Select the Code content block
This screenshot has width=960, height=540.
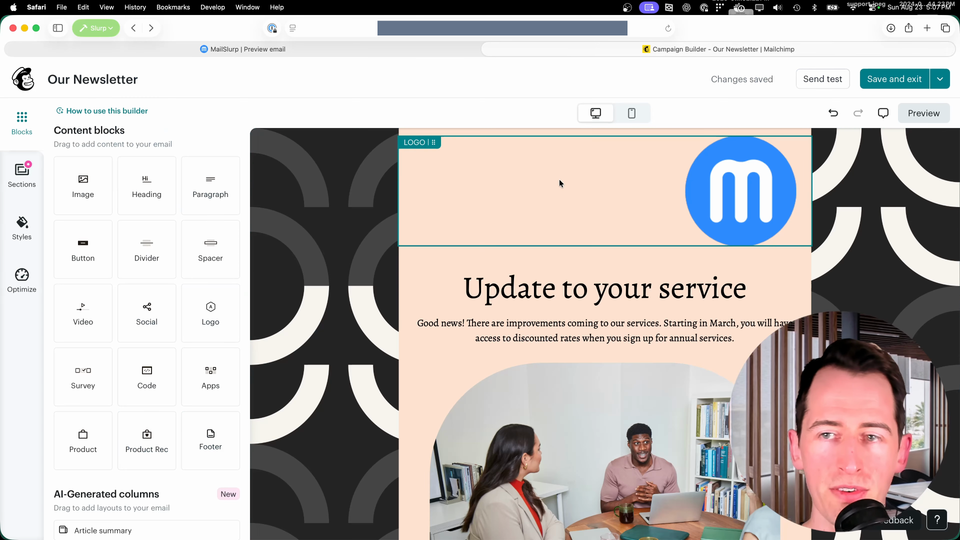pyautogui.click(x=146, y=377)
